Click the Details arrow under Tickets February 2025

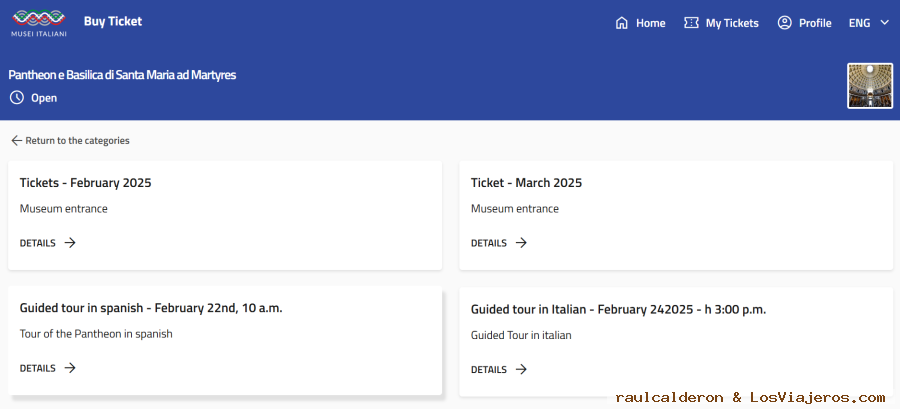point(70,243)
